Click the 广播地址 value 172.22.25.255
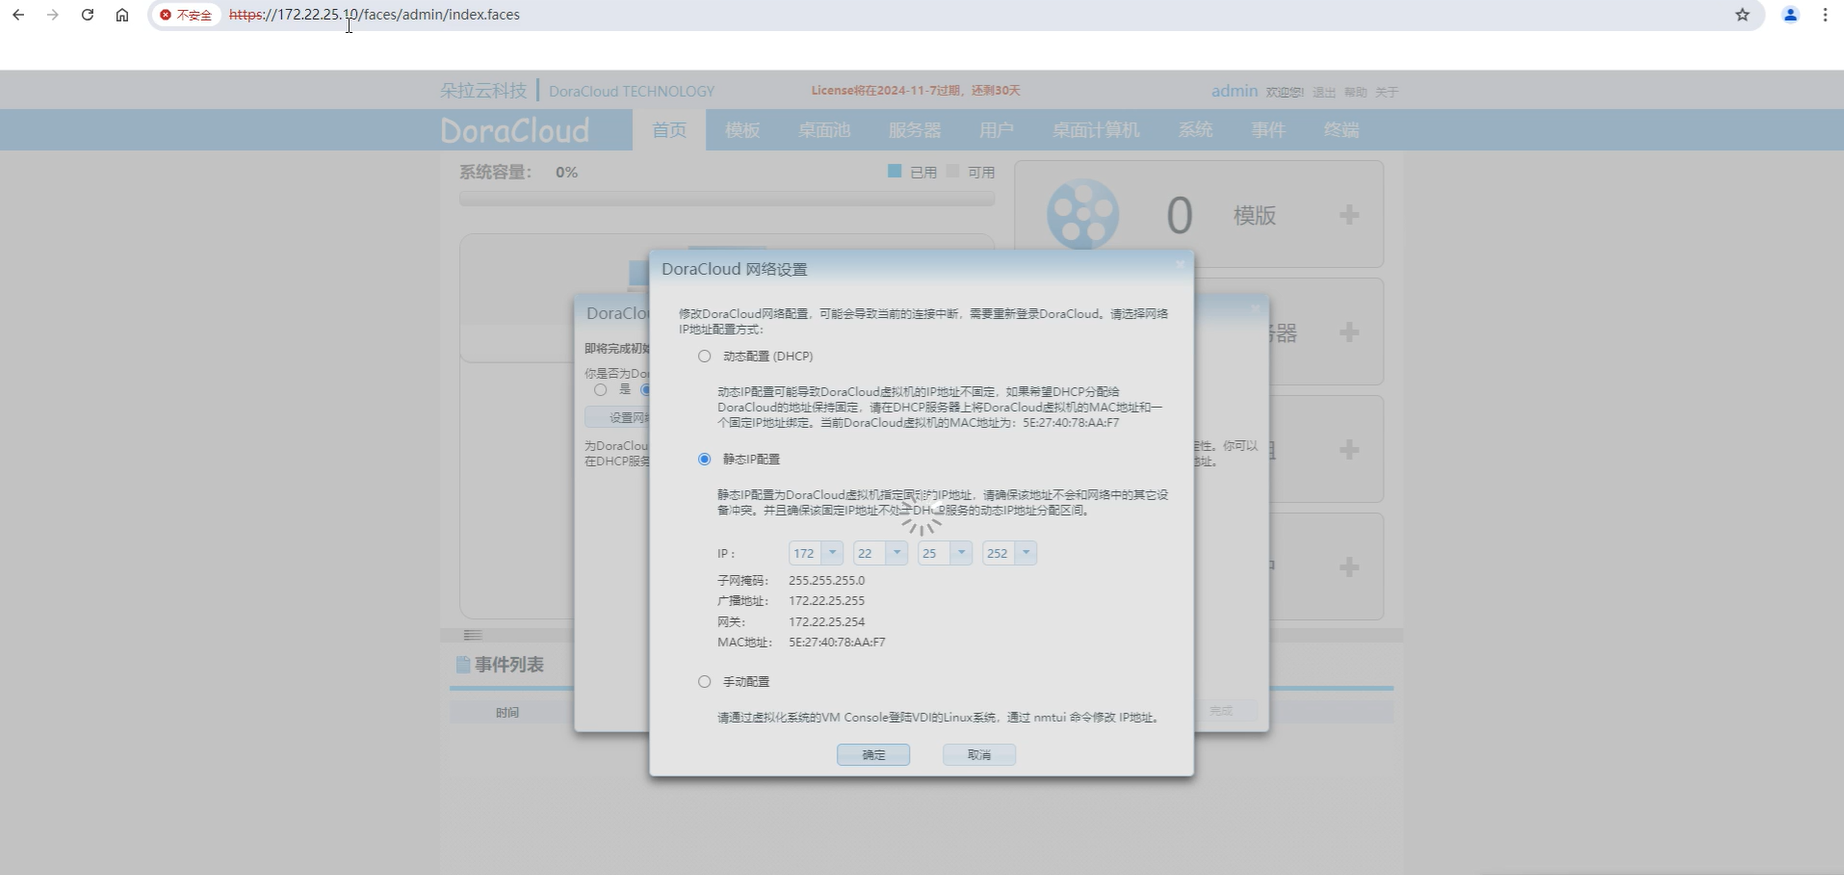 826,601
